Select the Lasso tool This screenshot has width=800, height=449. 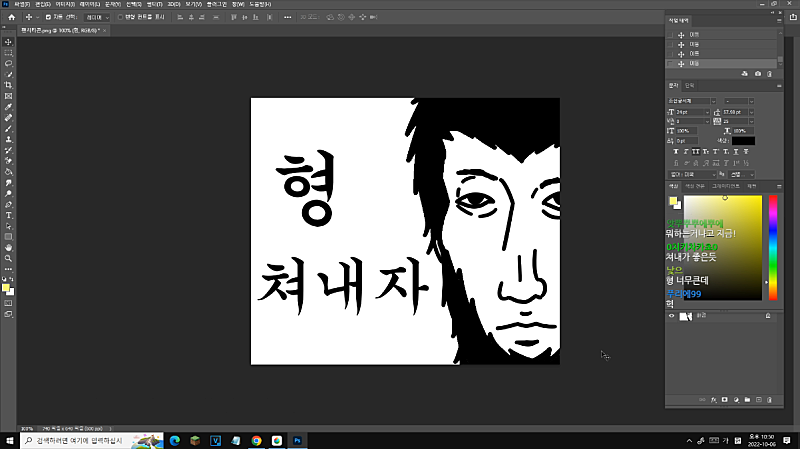click(x=9, y=63)
